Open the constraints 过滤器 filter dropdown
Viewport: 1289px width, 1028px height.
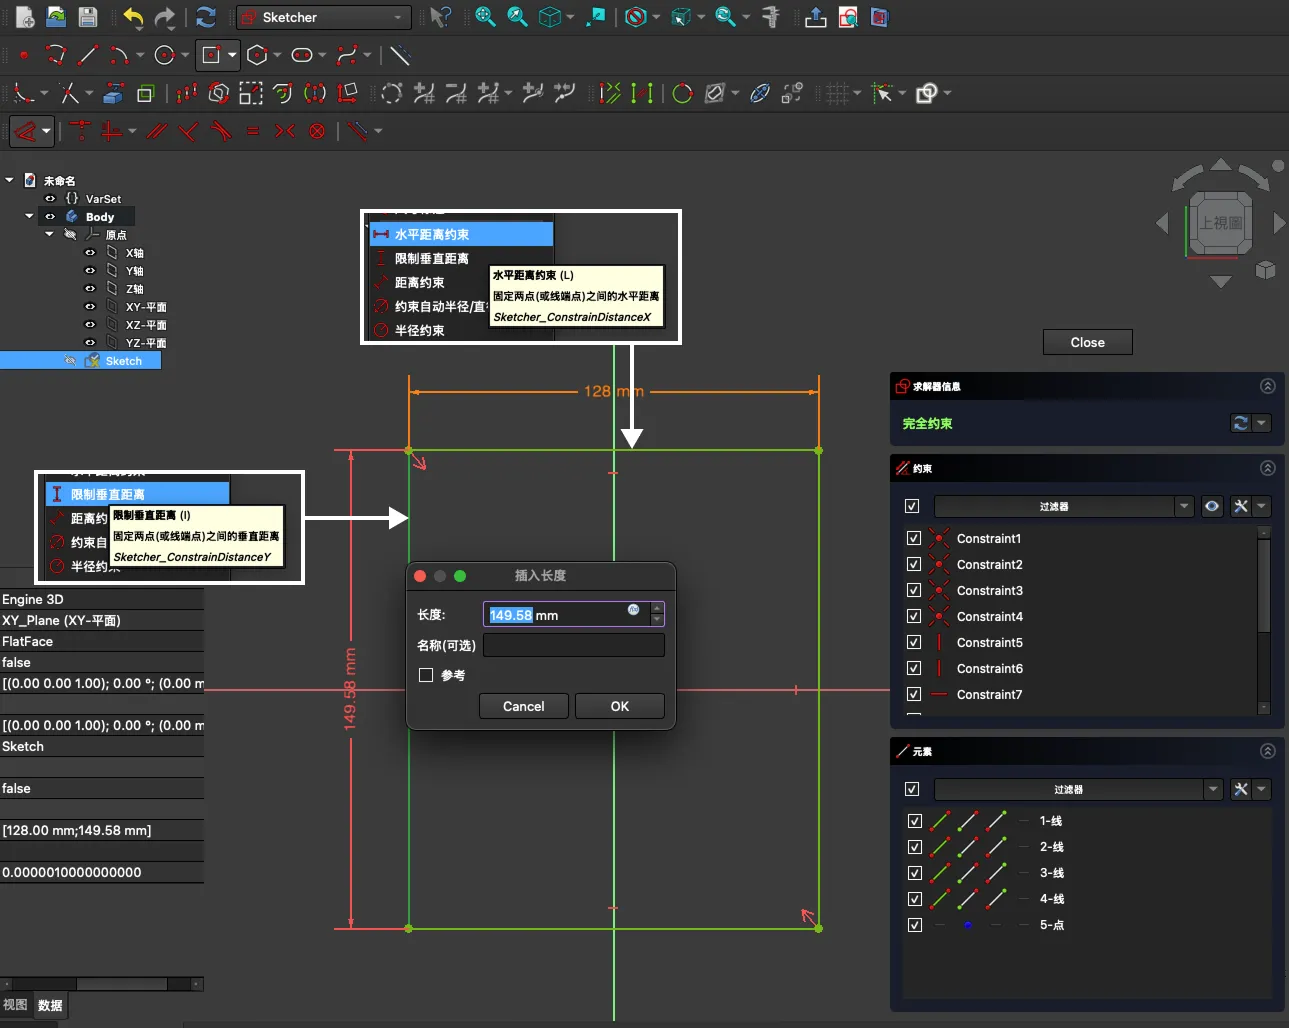[x=1184, y=506]
